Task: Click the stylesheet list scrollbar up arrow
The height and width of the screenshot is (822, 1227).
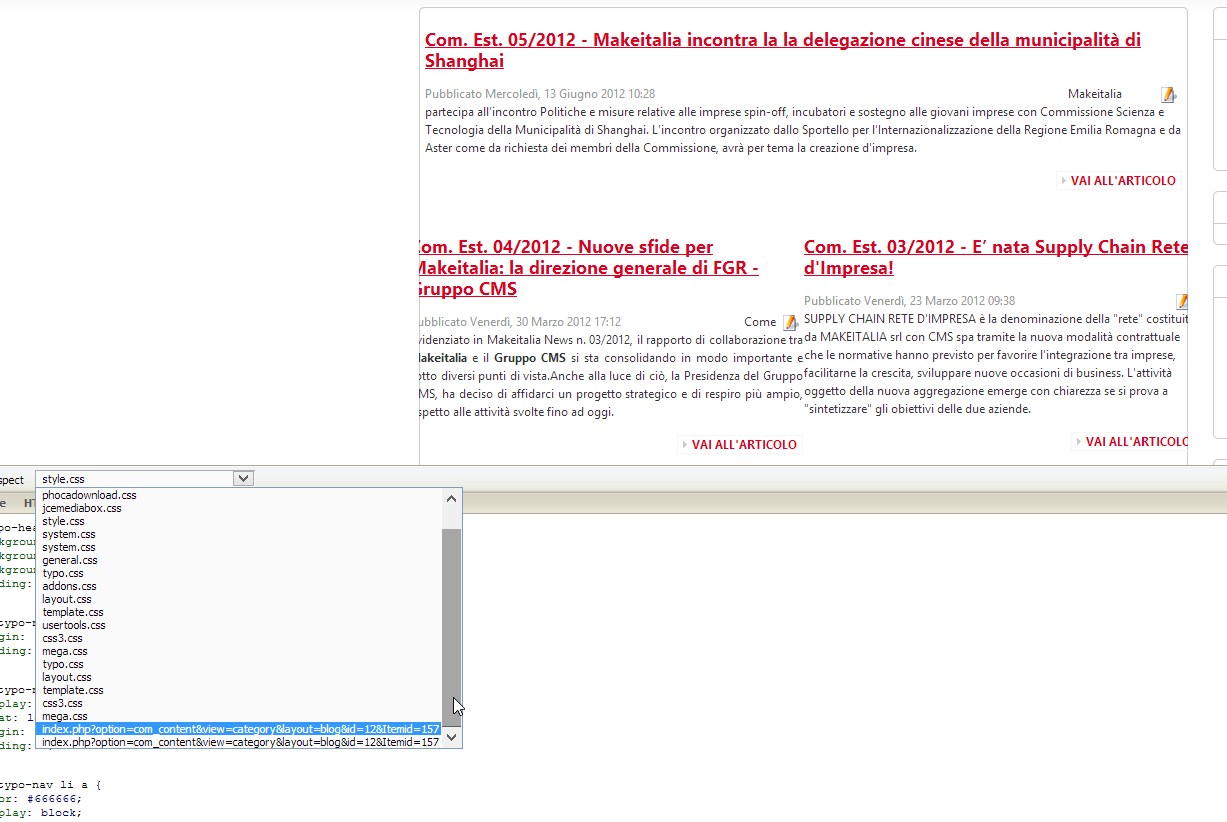Action: point(451,498)
